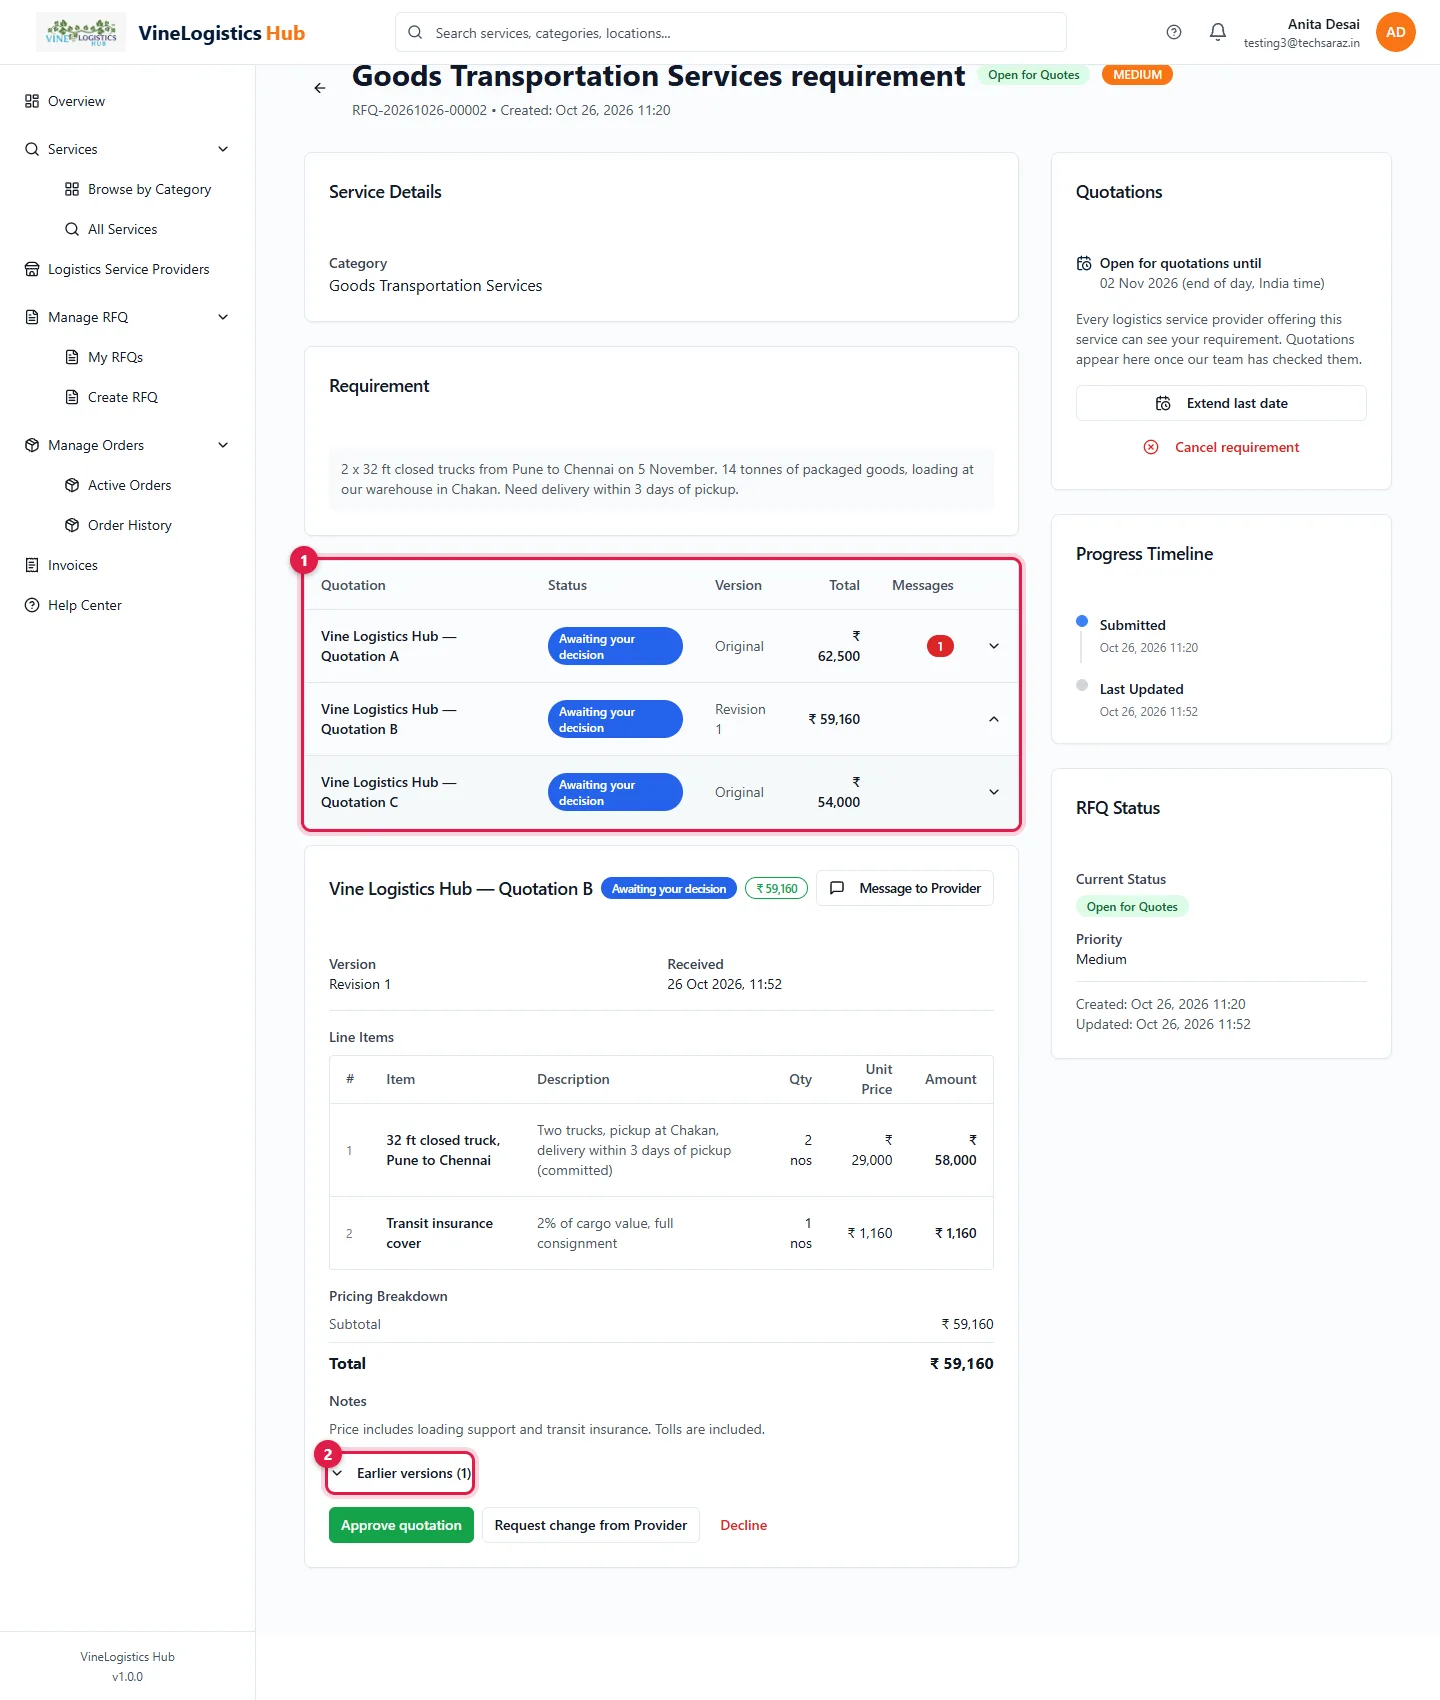Viewport: 1440px width, 1700px height.
Task: Click Message to Provider button
Action: (905, 888)
